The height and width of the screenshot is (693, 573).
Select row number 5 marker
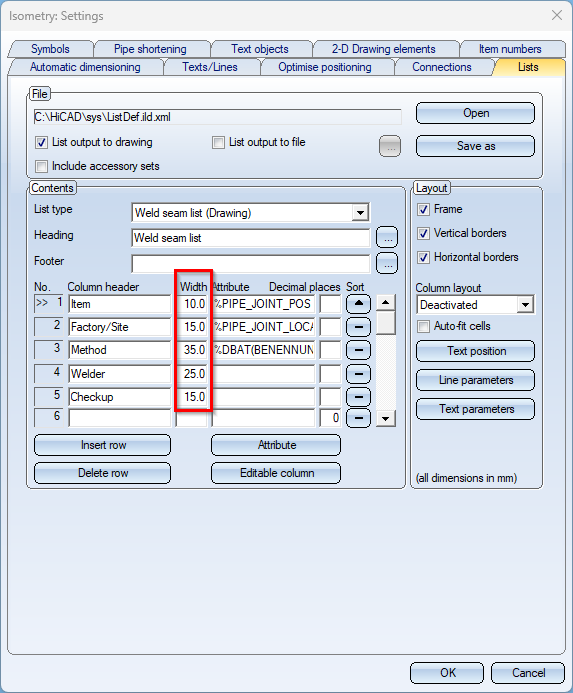(x=49, y=396)
